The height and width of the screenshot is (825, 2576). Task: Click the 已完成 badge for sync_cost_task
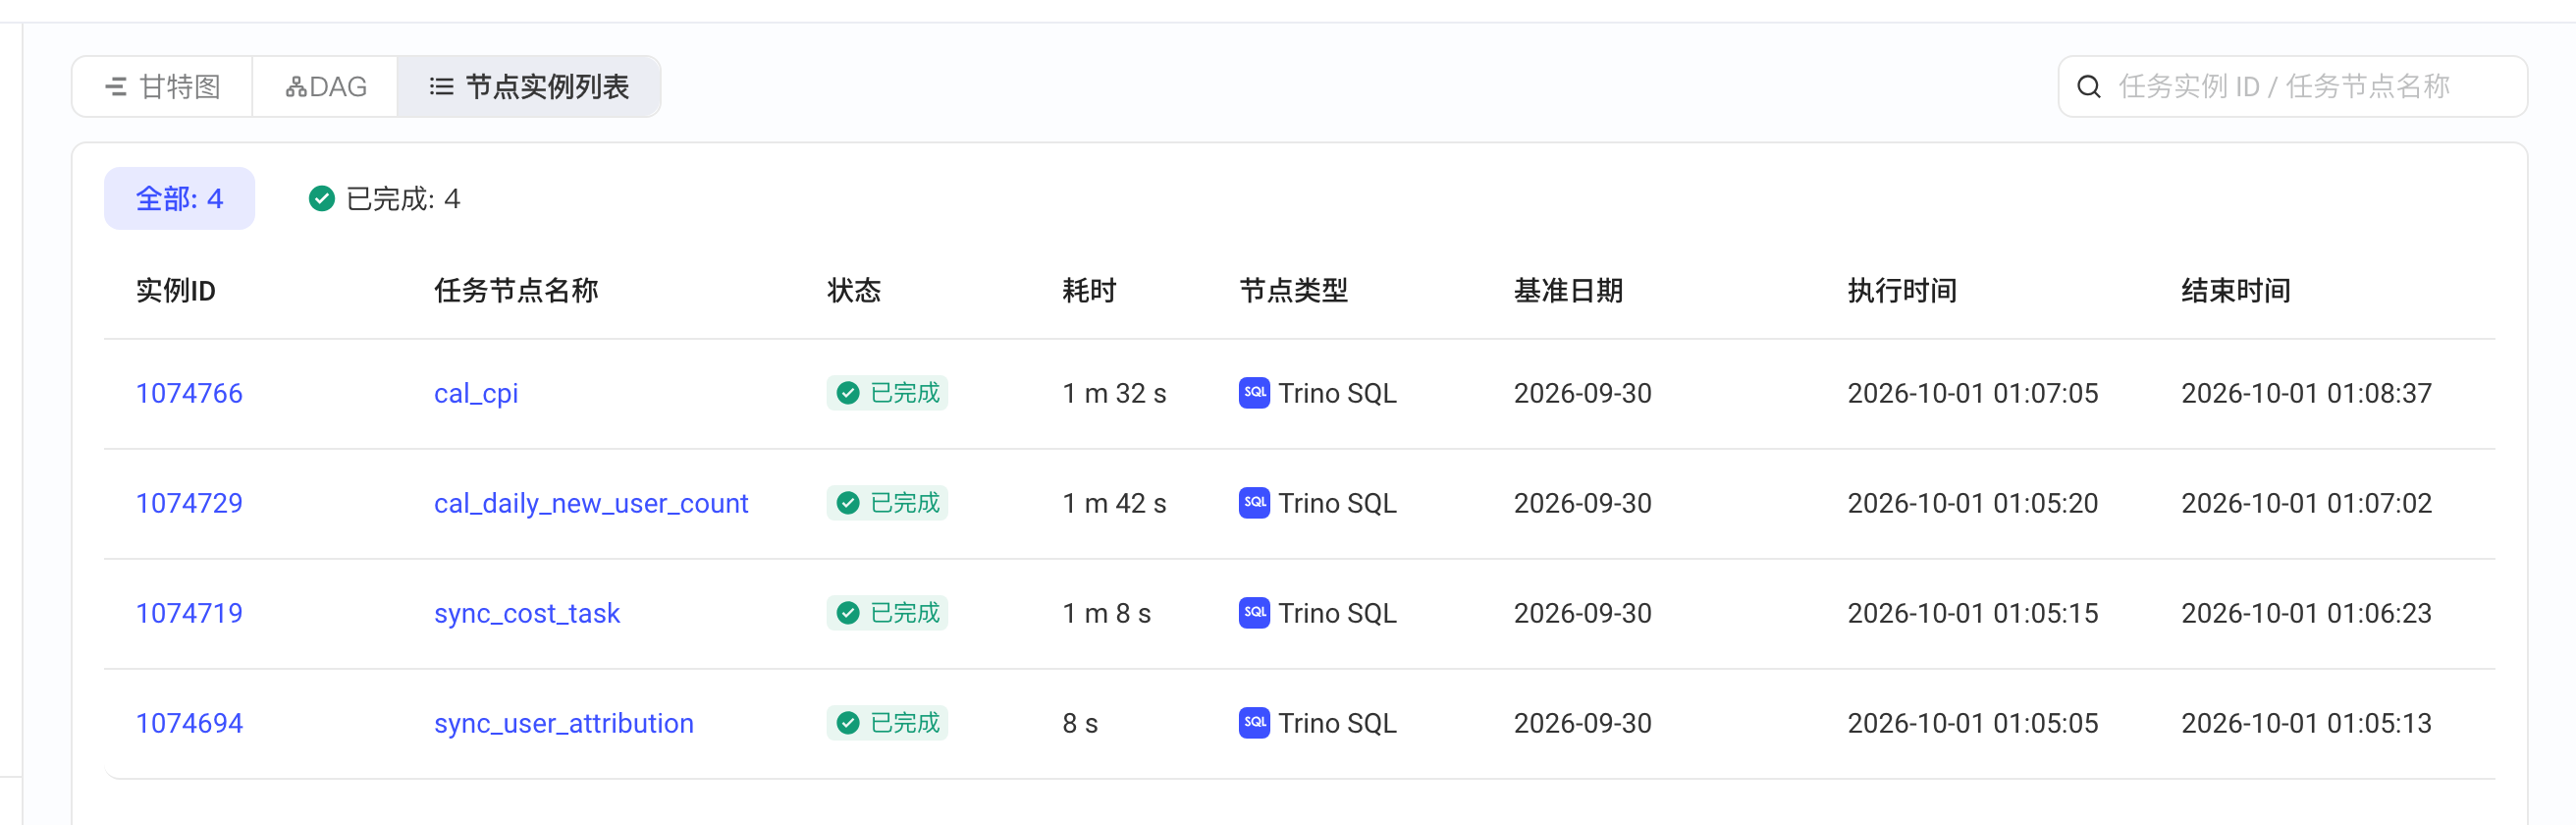click(887, 613)
